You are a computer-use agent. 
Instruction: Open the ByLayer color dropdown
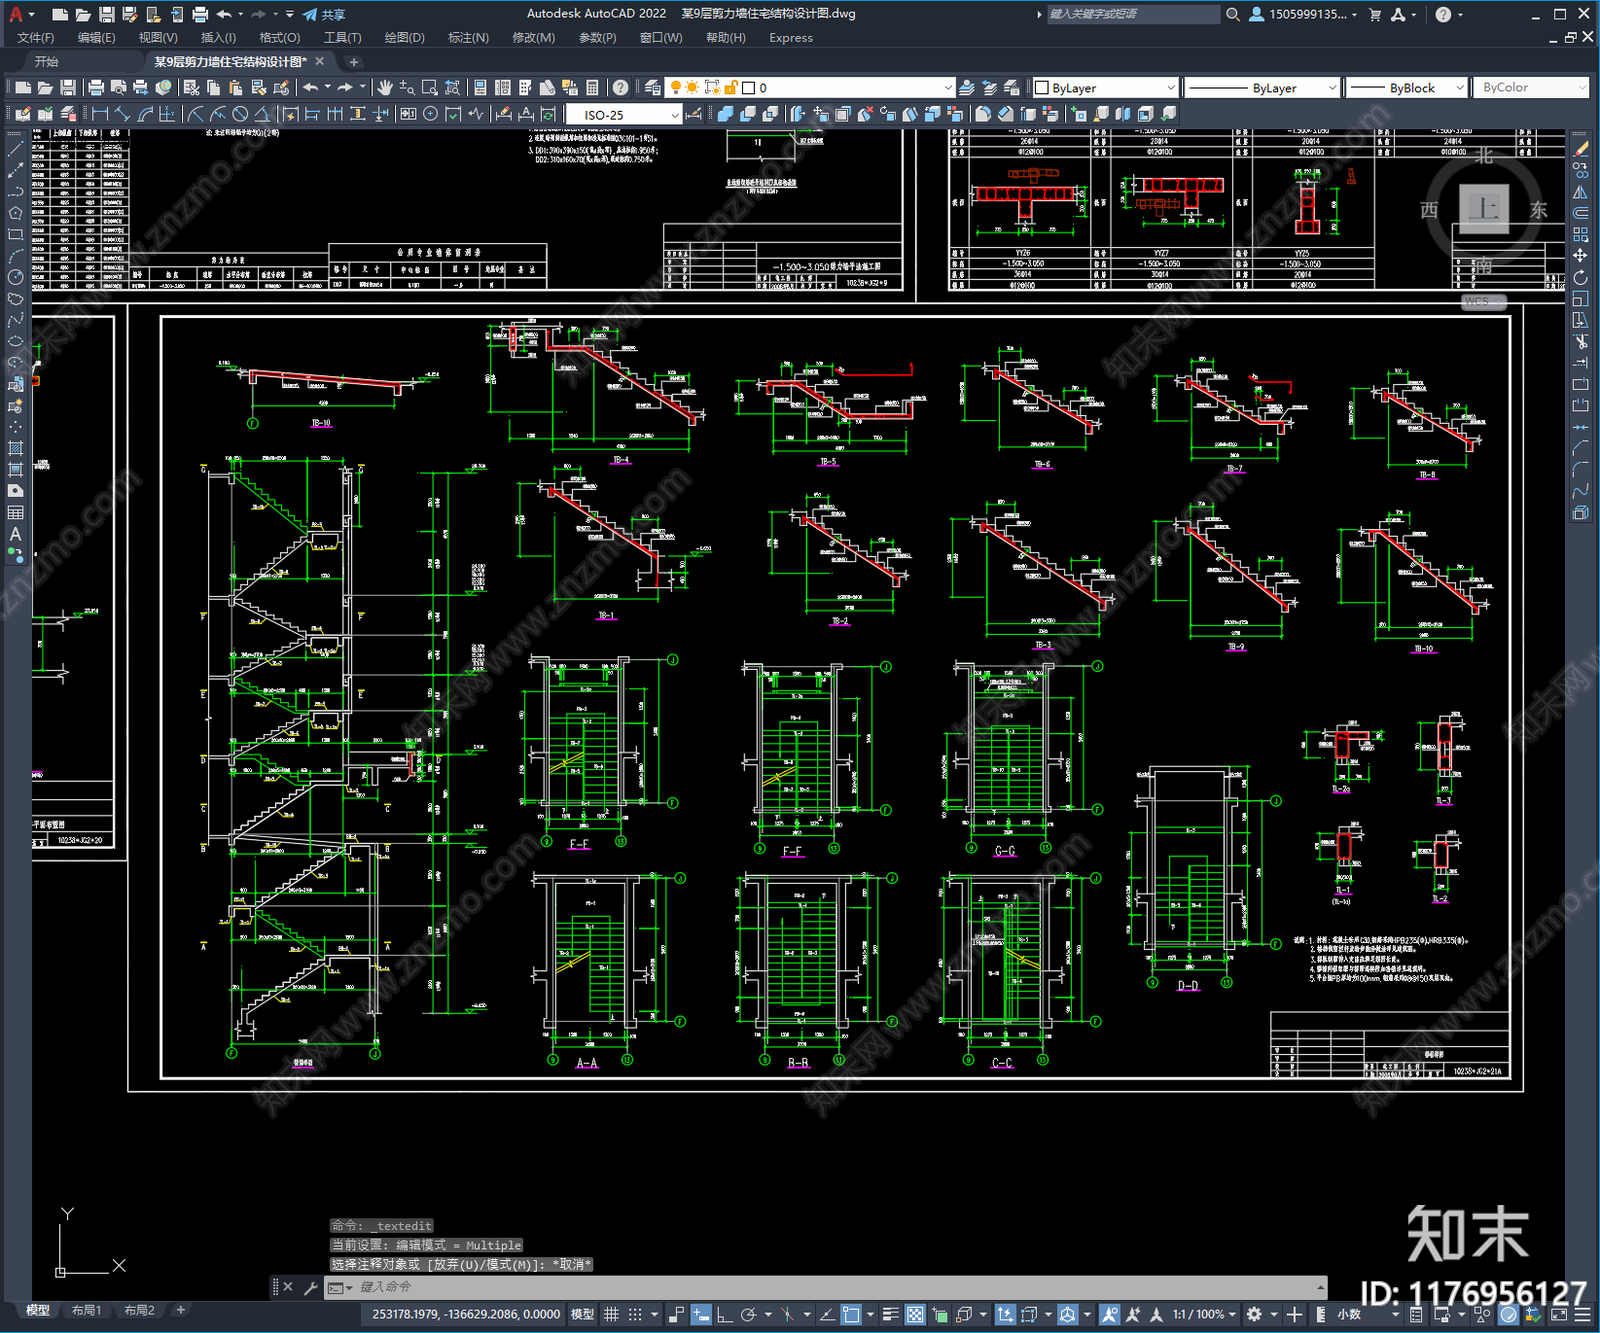pos(1105,88)
